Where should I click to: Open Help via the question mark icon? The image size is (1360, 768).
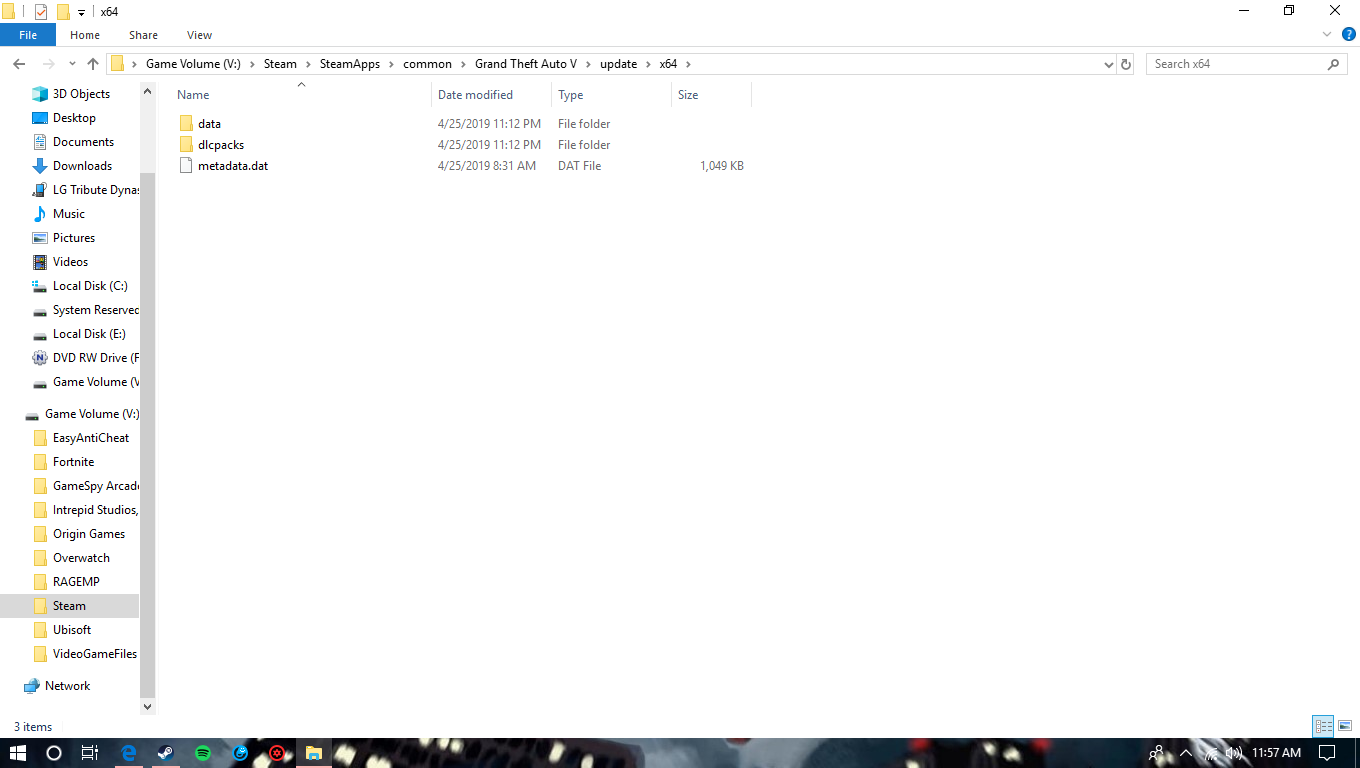(1349, 33)
